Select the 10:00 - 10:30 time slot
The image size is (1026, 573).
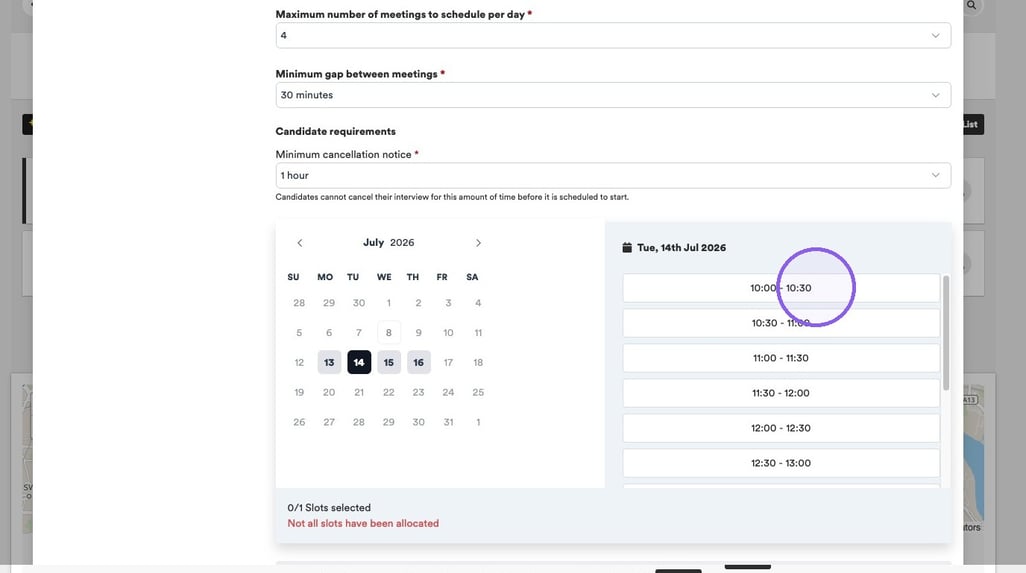(781, 288)
